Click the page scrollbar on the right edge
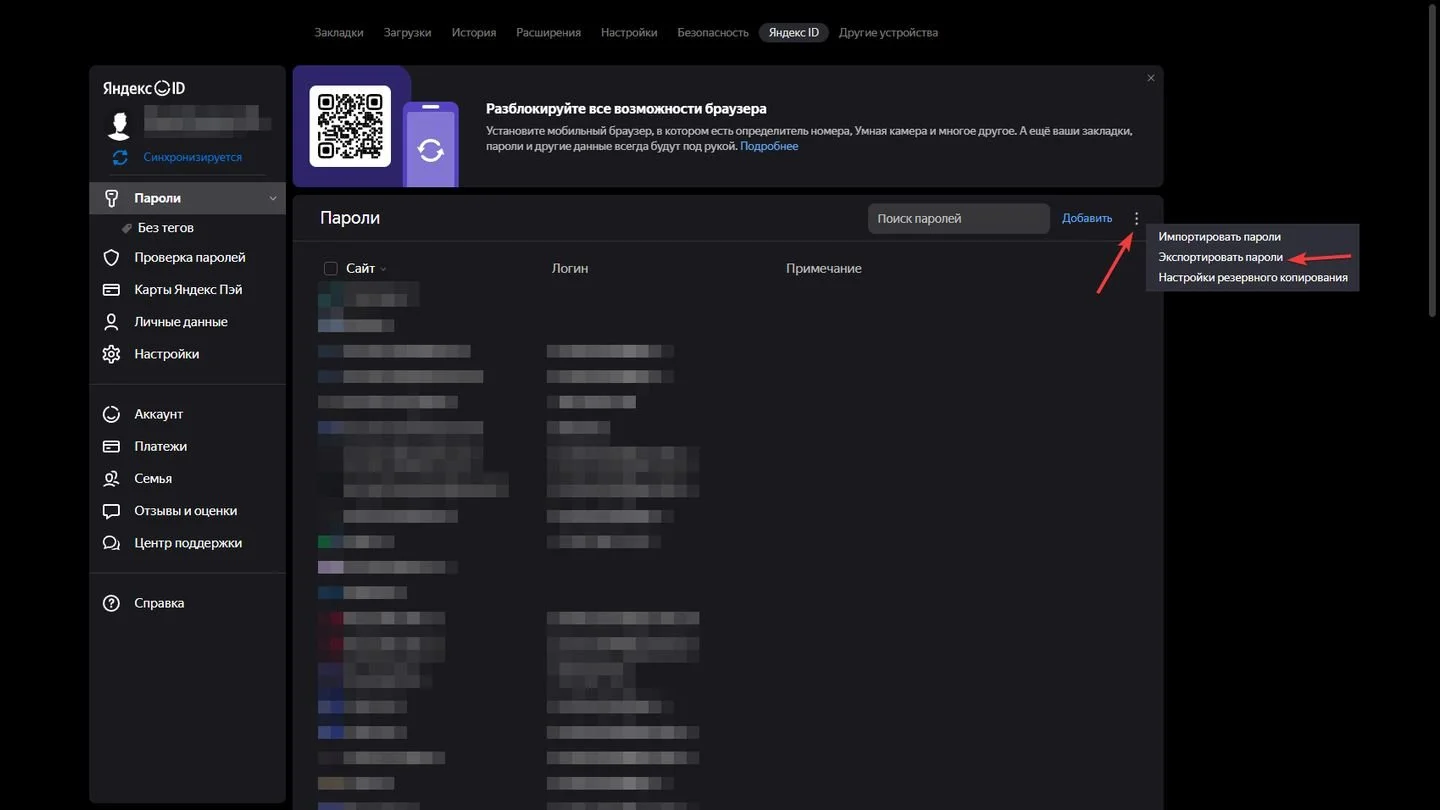Viewport: 1440px width, 810px height. [x=1432, y=160]
